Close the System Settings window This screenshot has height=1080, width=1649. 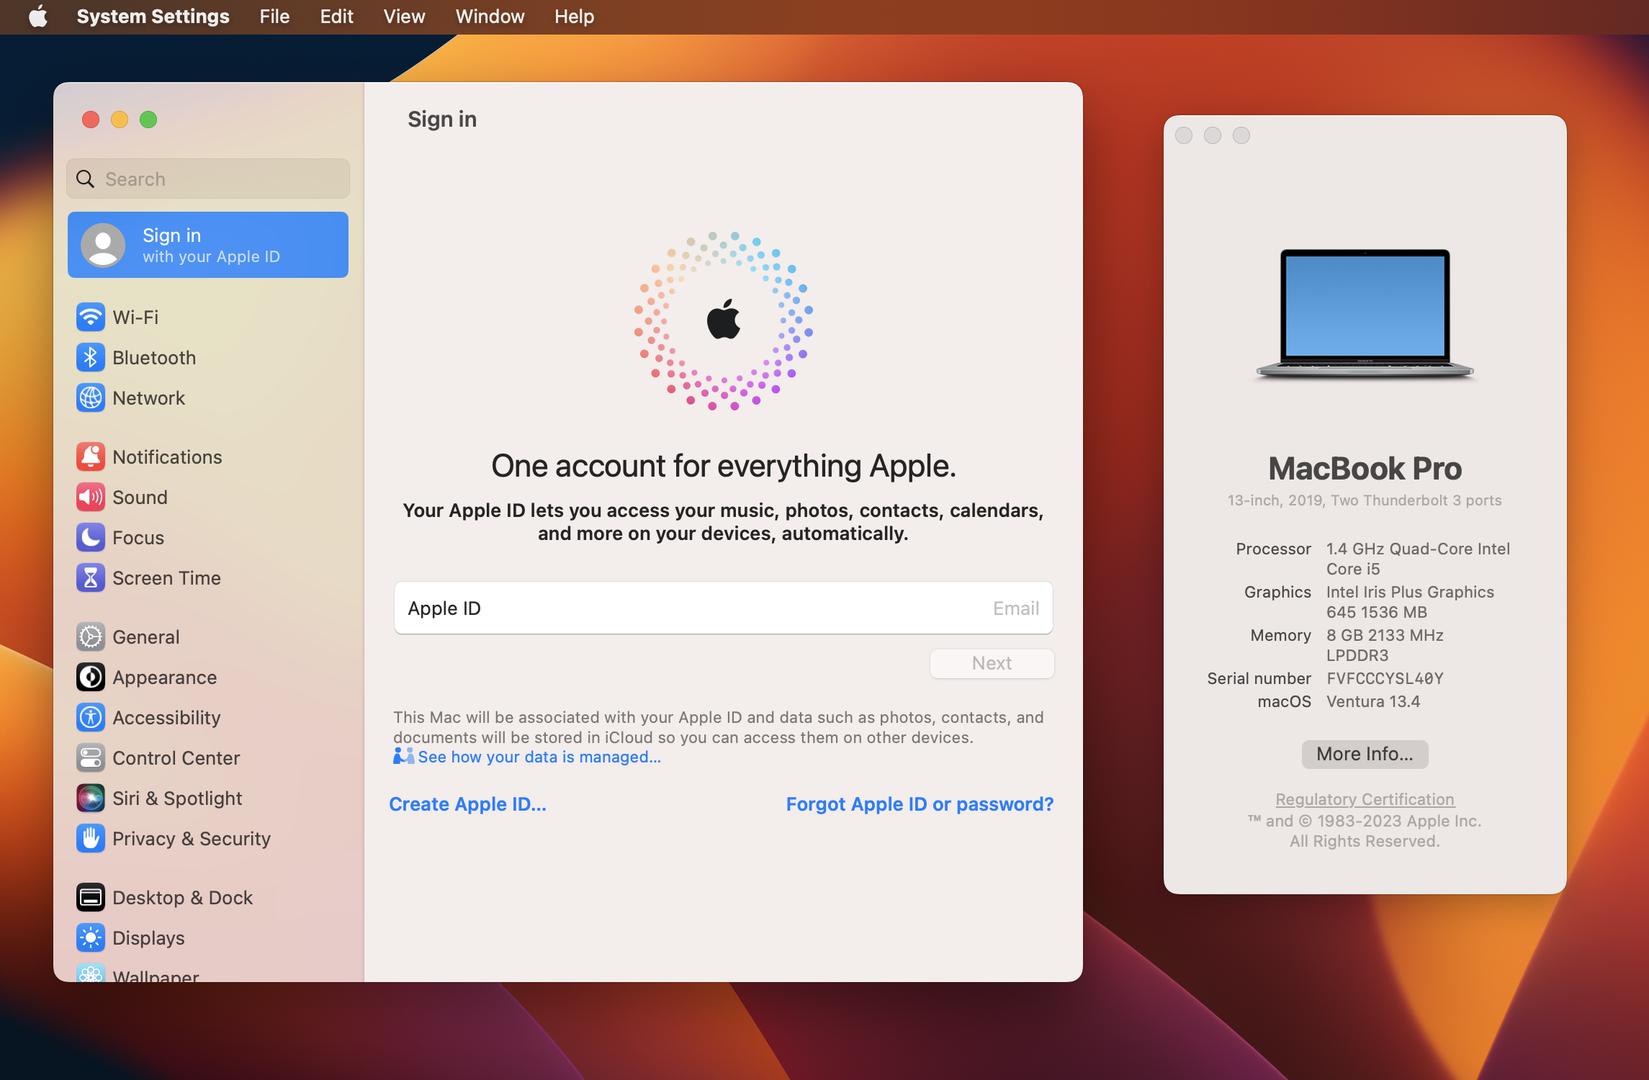pos(90,120)
